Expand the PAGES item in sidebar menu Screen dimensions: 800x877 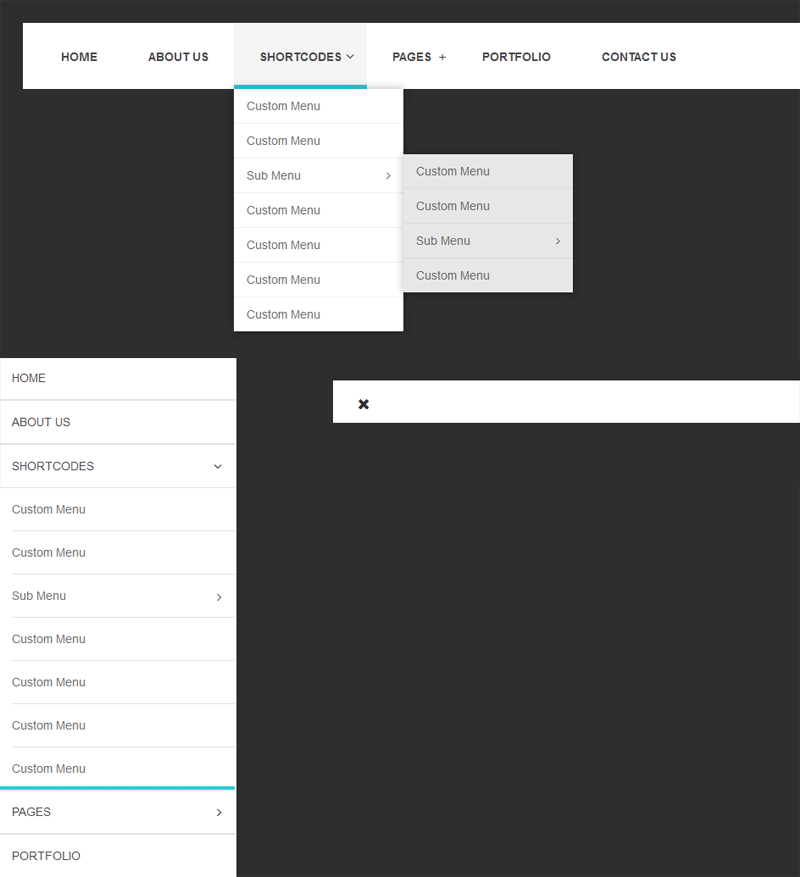point(219,813)
